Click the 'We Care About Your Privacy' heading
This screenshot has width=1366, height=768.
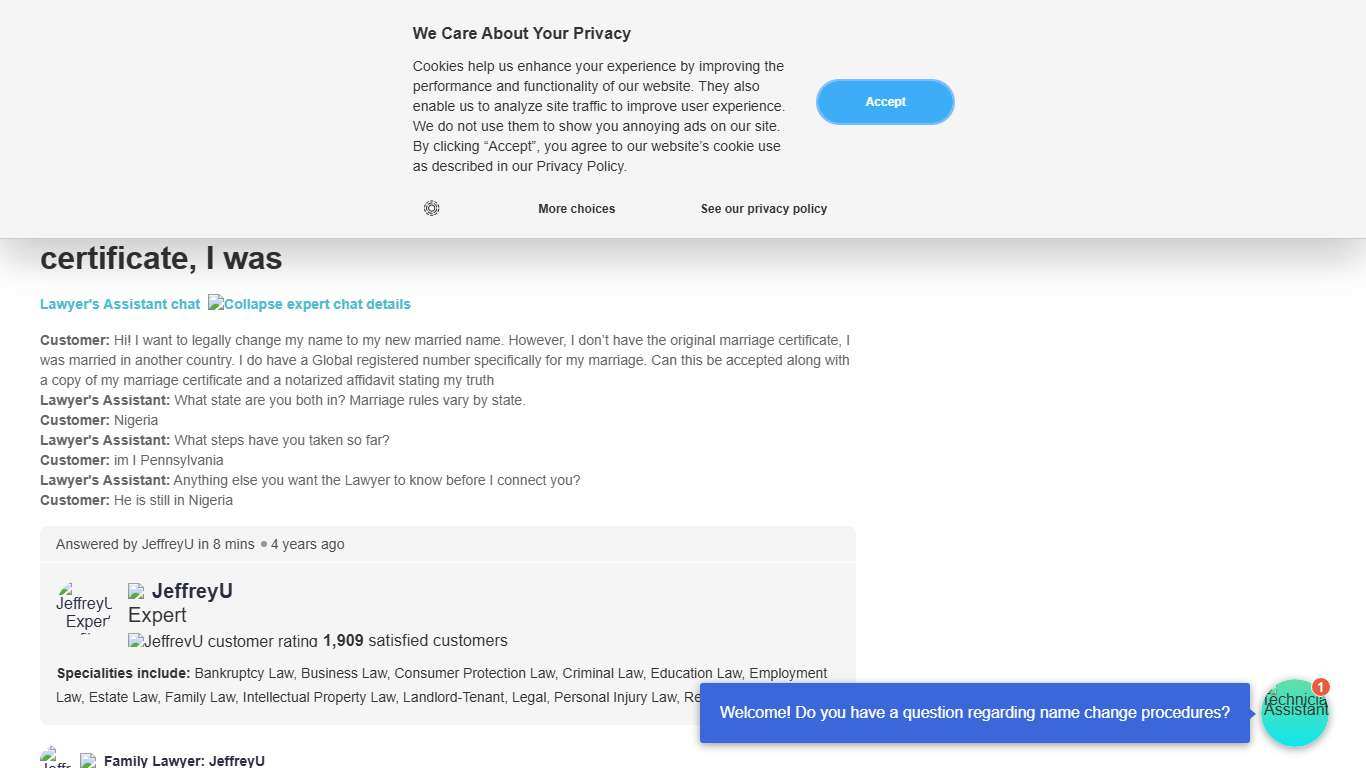click(x=521, y=33)
